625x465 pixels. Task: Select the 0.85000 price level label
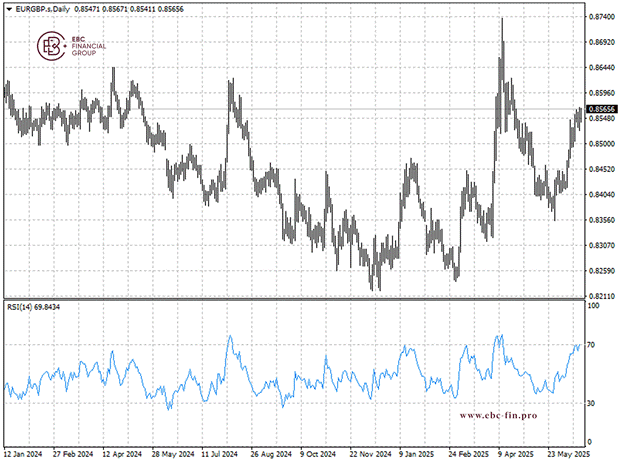coord(602,143)
